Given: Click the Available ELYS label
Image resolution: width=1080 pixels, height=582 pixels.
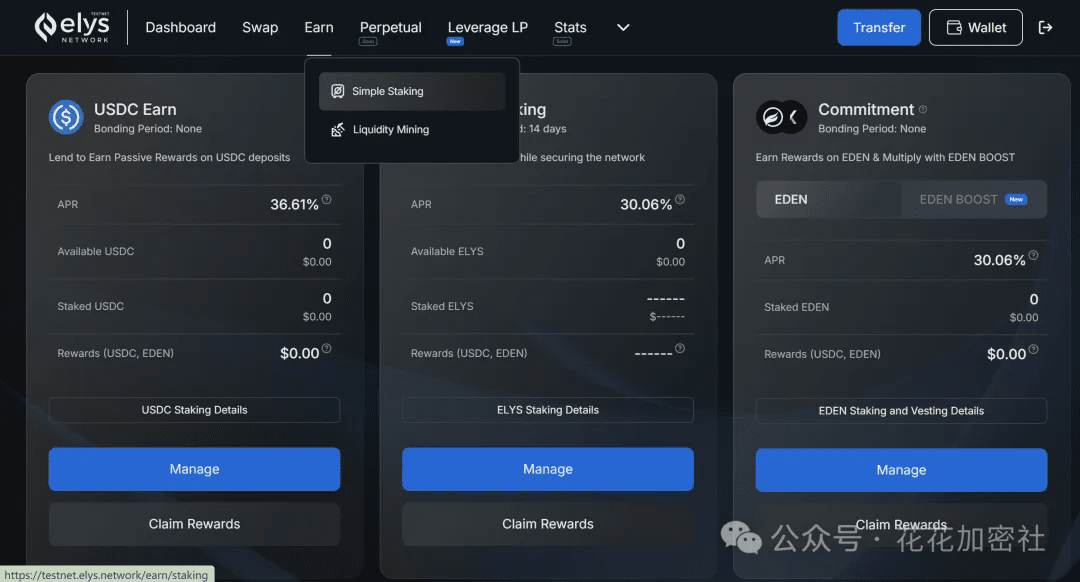Looking at the screenshot, I should tap(447, 251).
